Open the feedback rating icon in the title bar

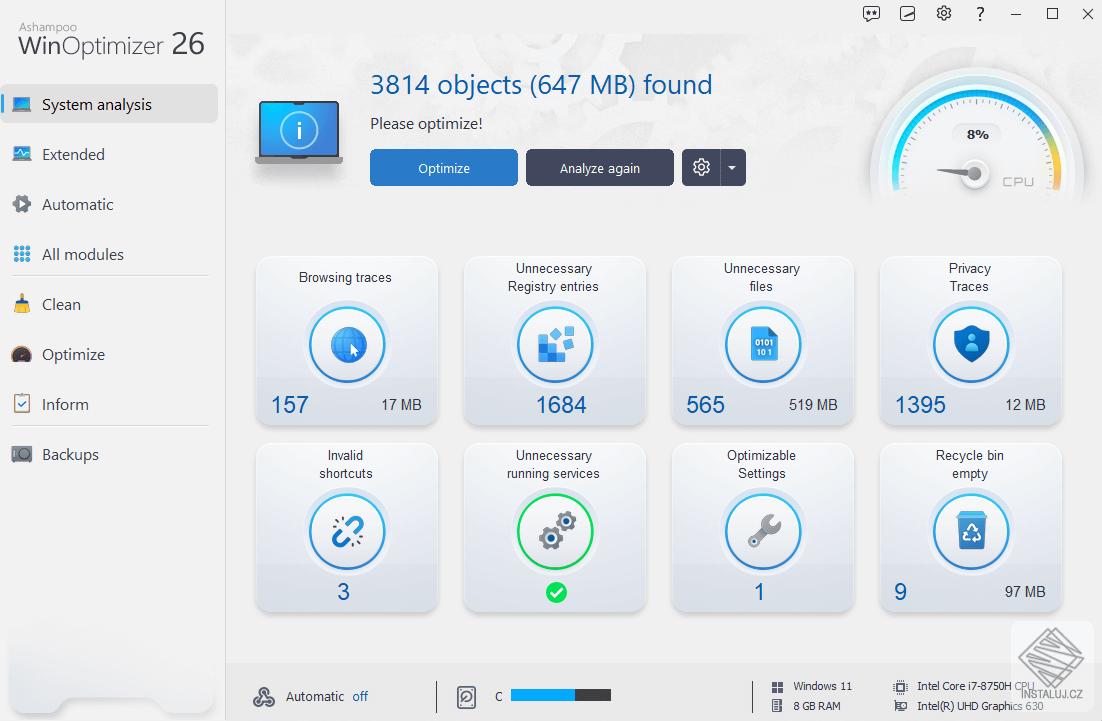click(871, 14)
